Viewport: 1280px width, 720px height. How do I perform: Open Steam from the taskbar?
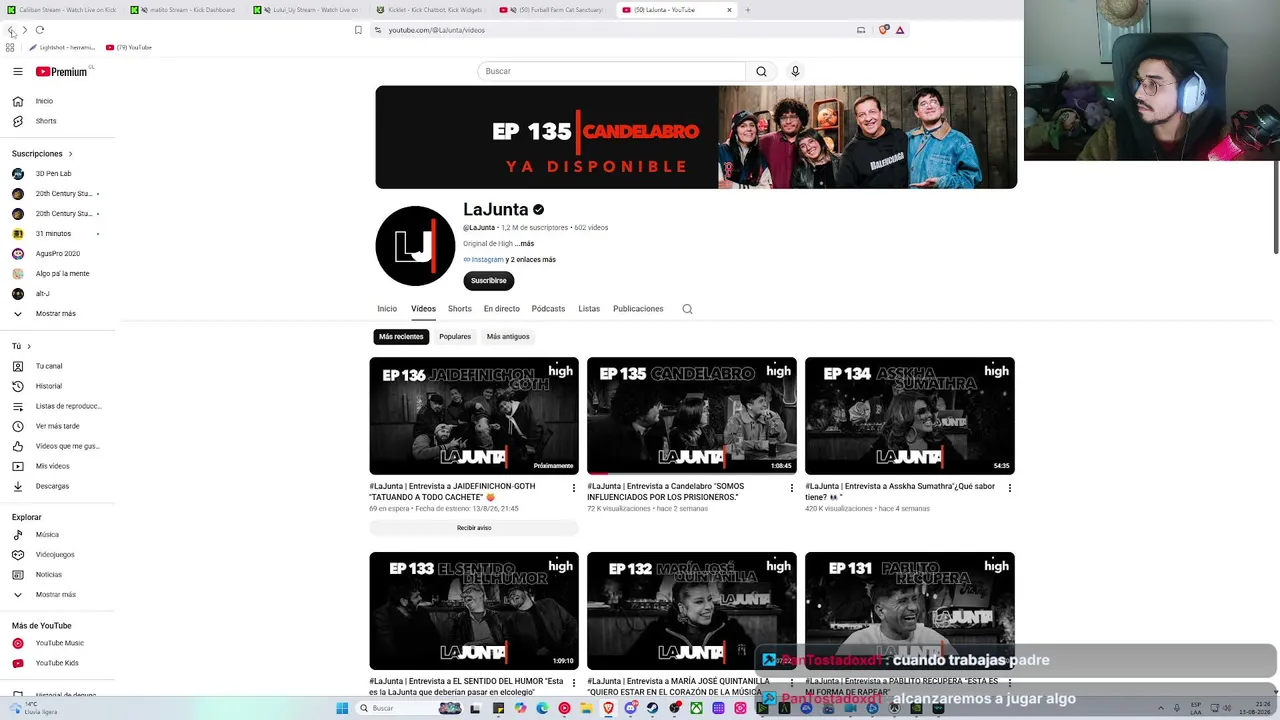coord(653,708)
